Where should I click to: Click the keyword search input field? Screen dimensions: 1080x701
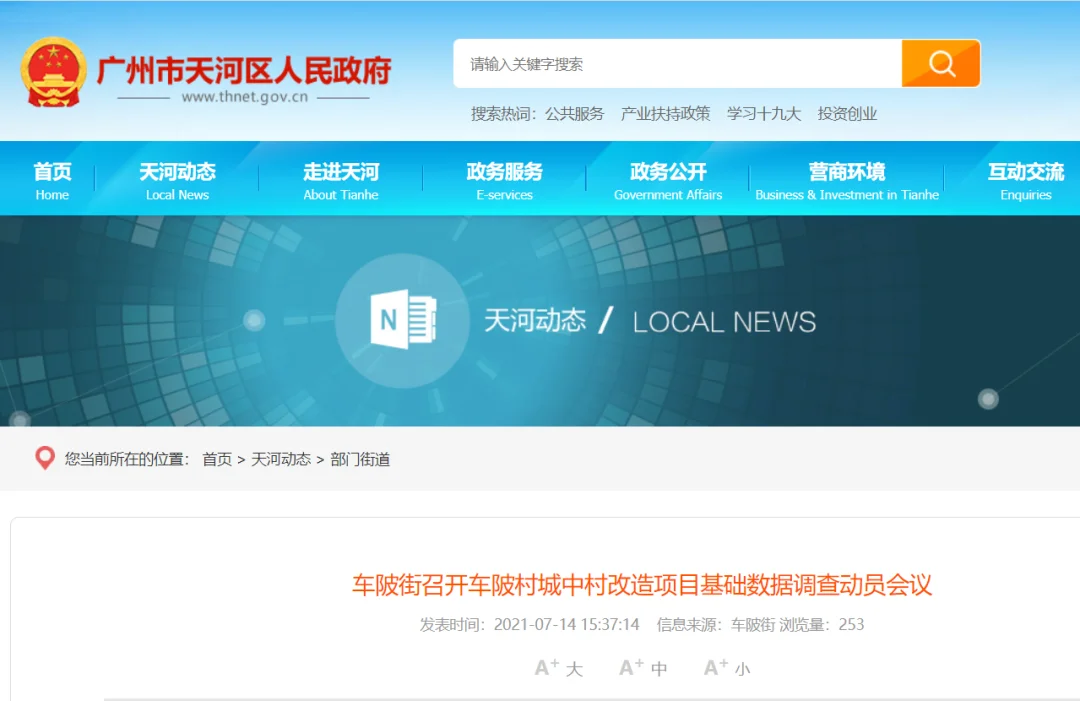tap(677, 63)
